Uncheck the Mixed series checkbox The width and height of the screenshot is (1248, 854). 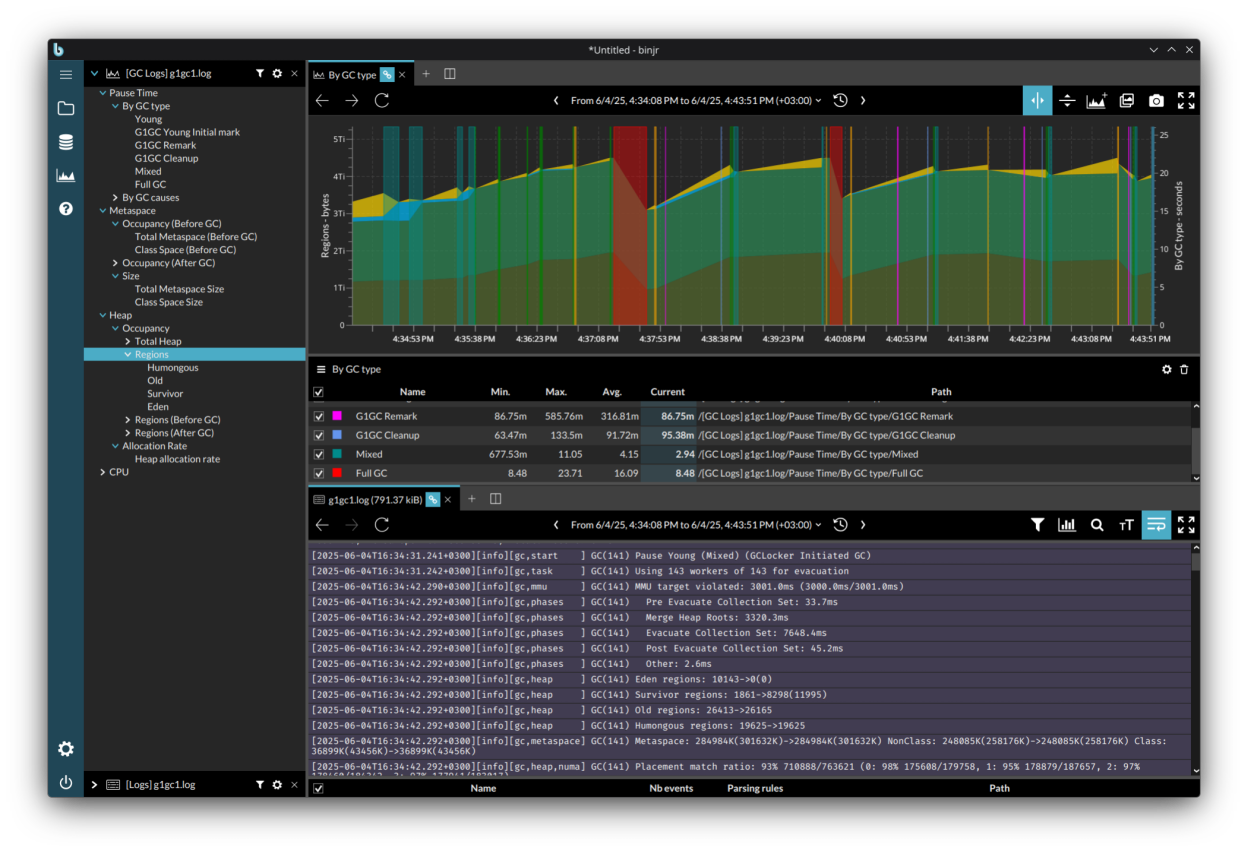319,454
